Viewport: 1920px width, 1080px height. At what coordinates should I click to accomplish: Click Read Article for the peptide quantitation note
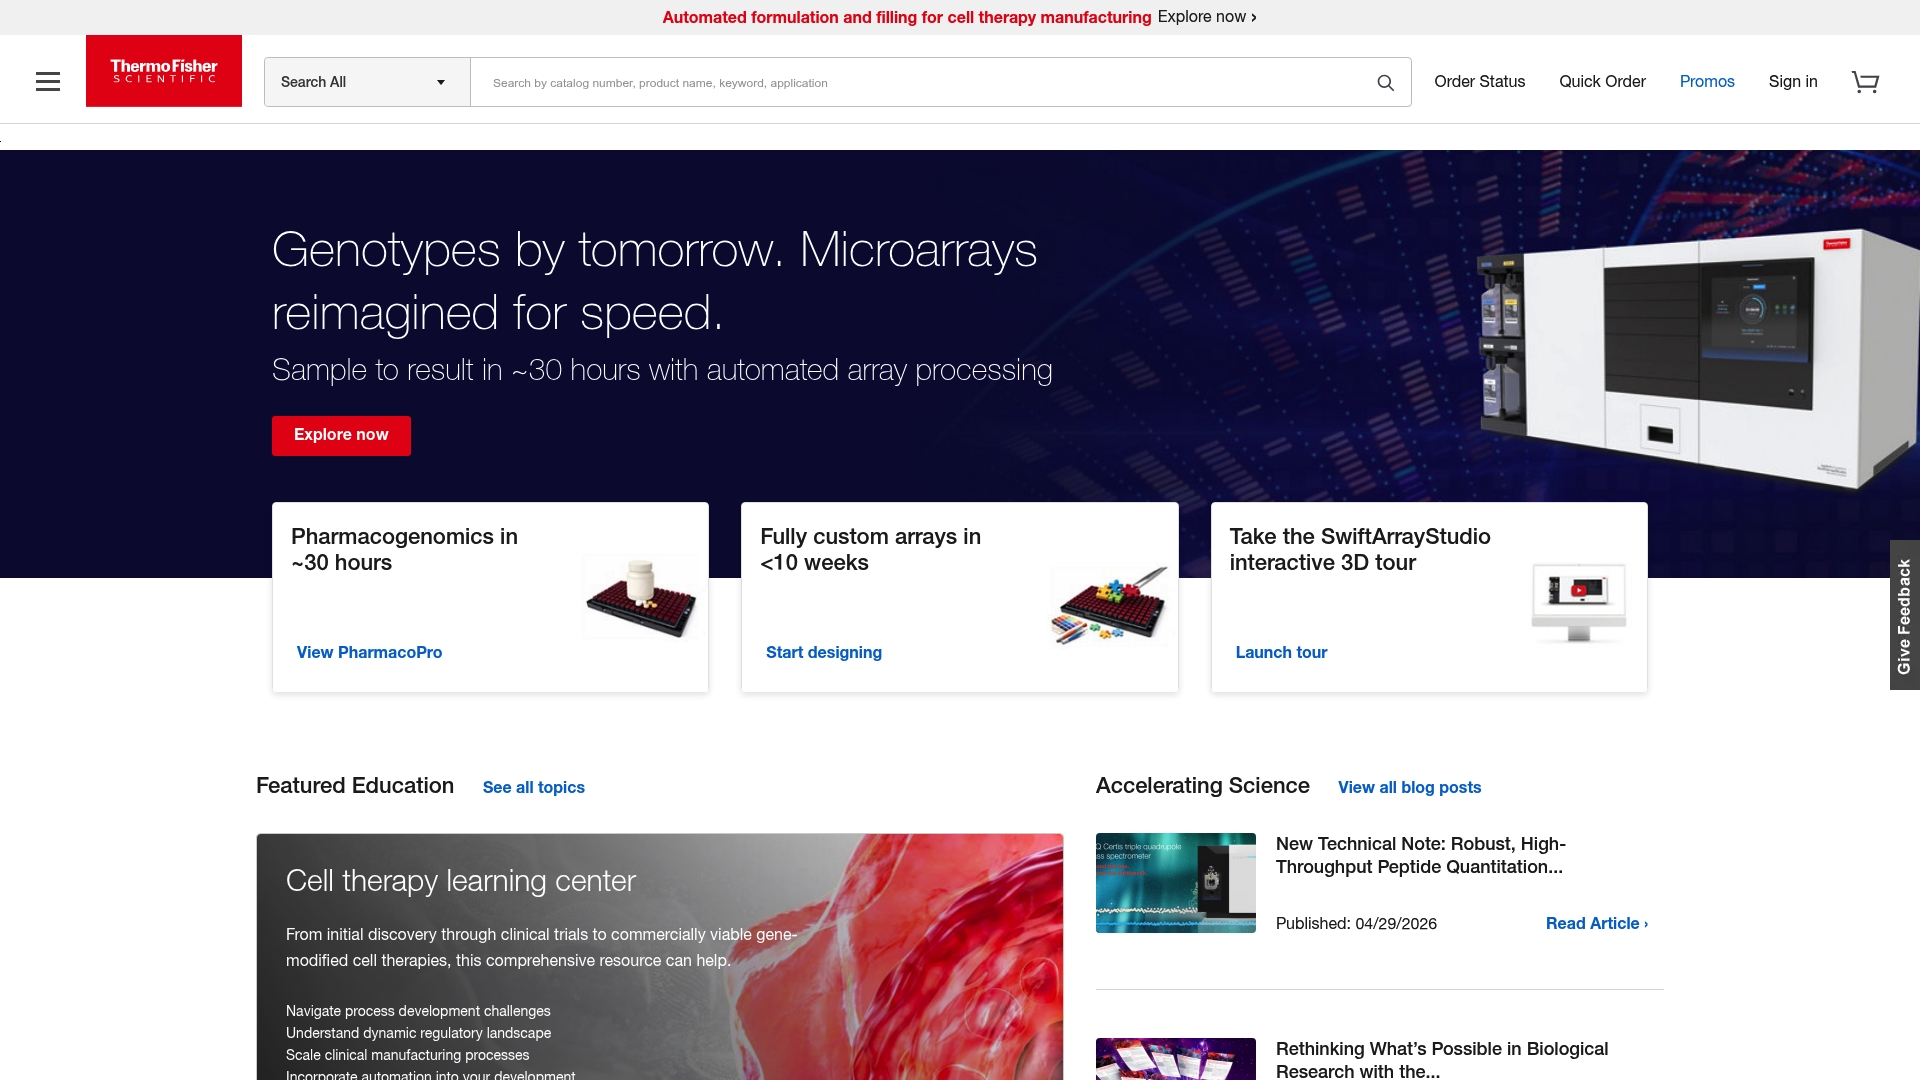1594,923
